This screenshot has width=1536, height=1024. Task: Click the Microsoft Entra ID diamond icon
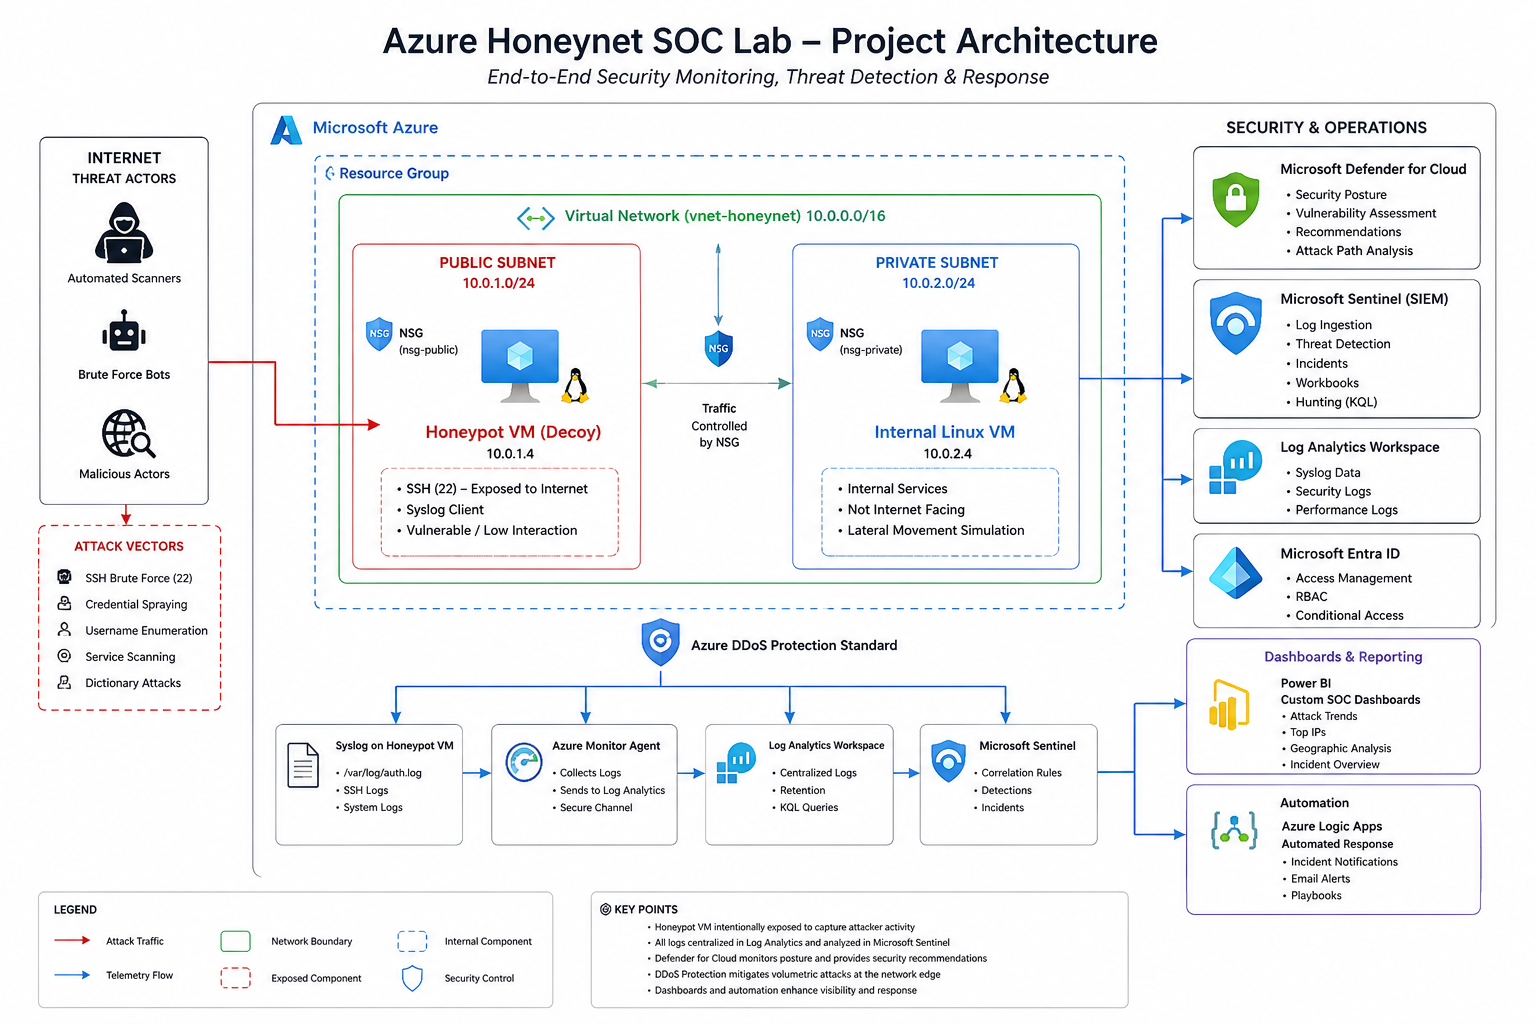click(1236, 573)
